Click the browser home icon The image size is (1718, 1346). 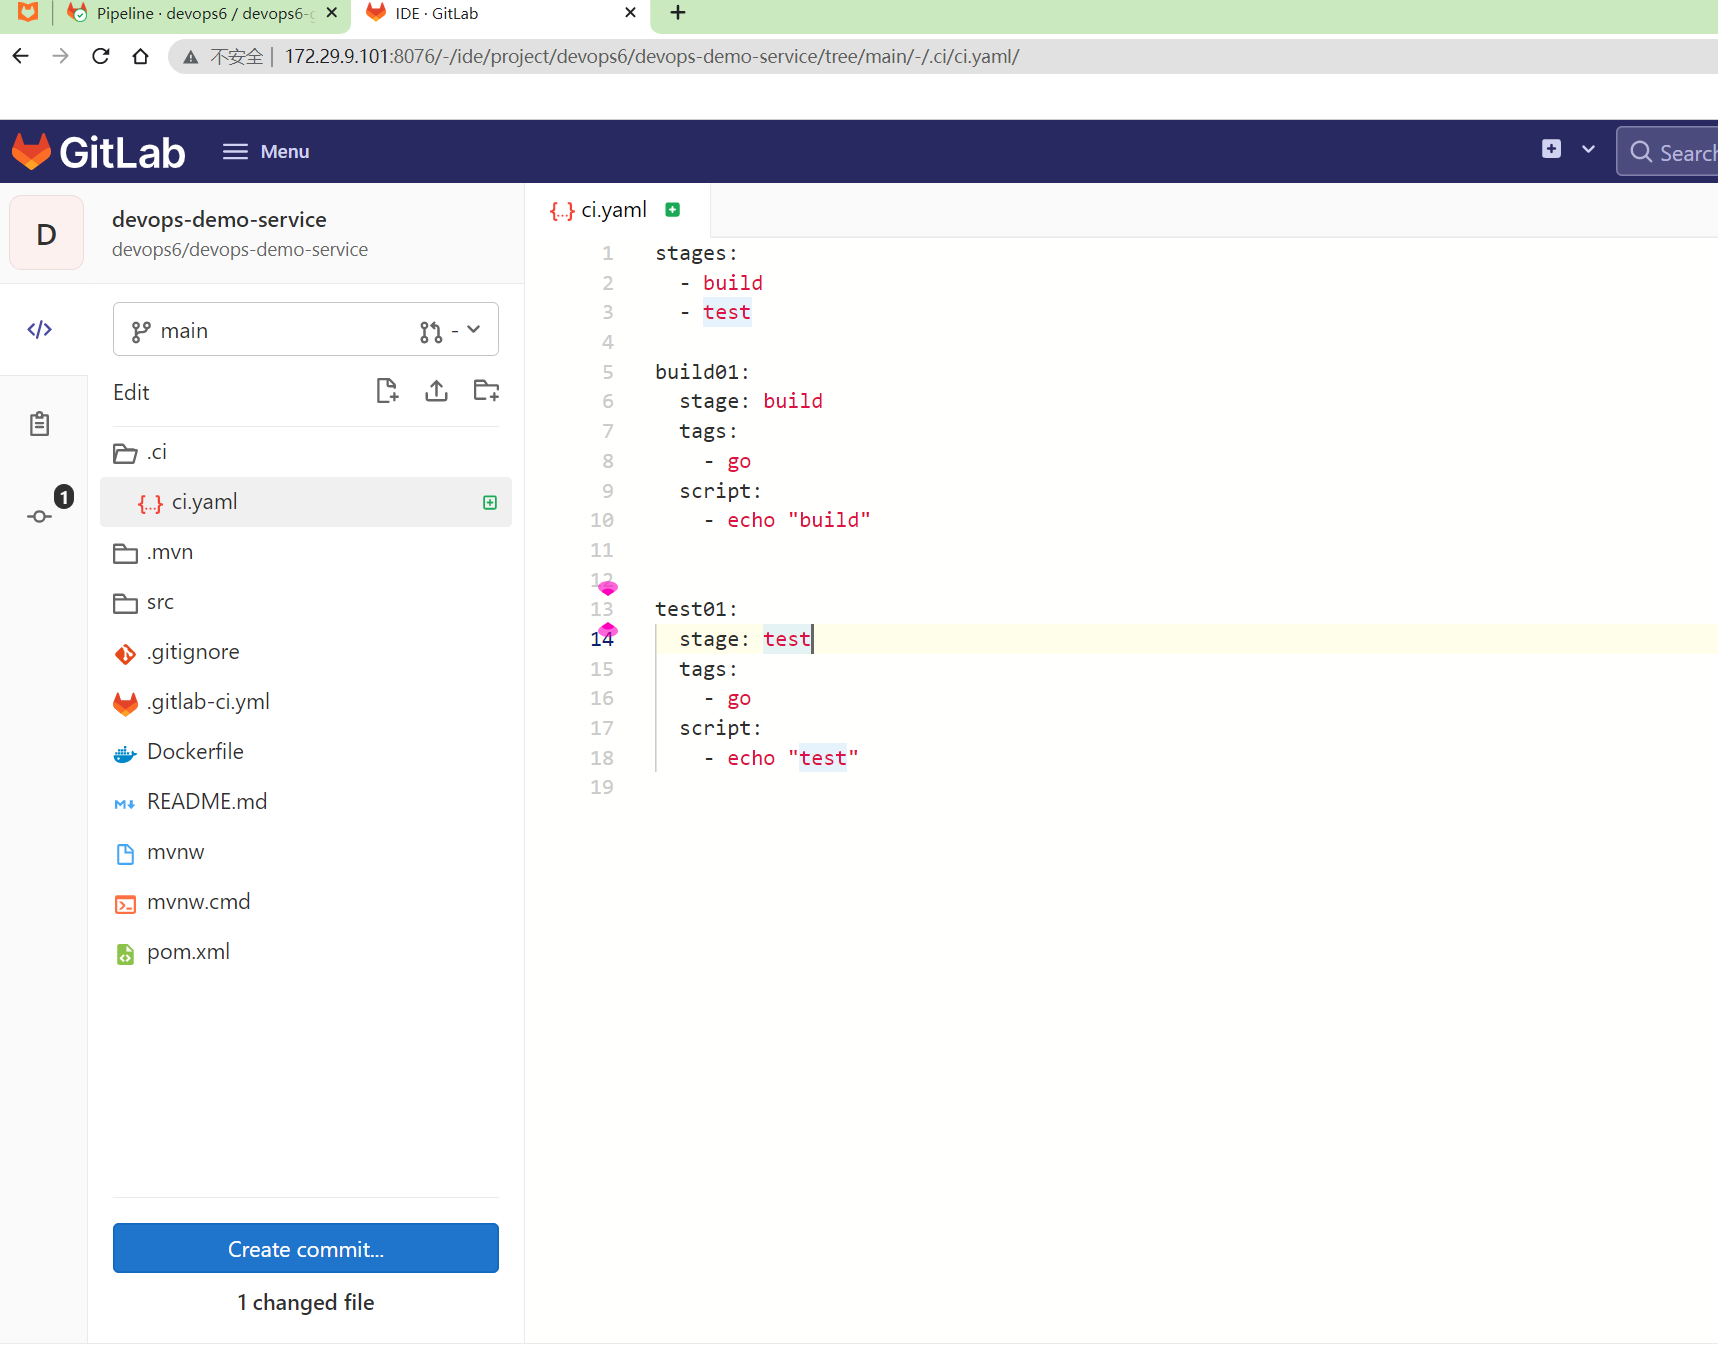tap(141, 56)
